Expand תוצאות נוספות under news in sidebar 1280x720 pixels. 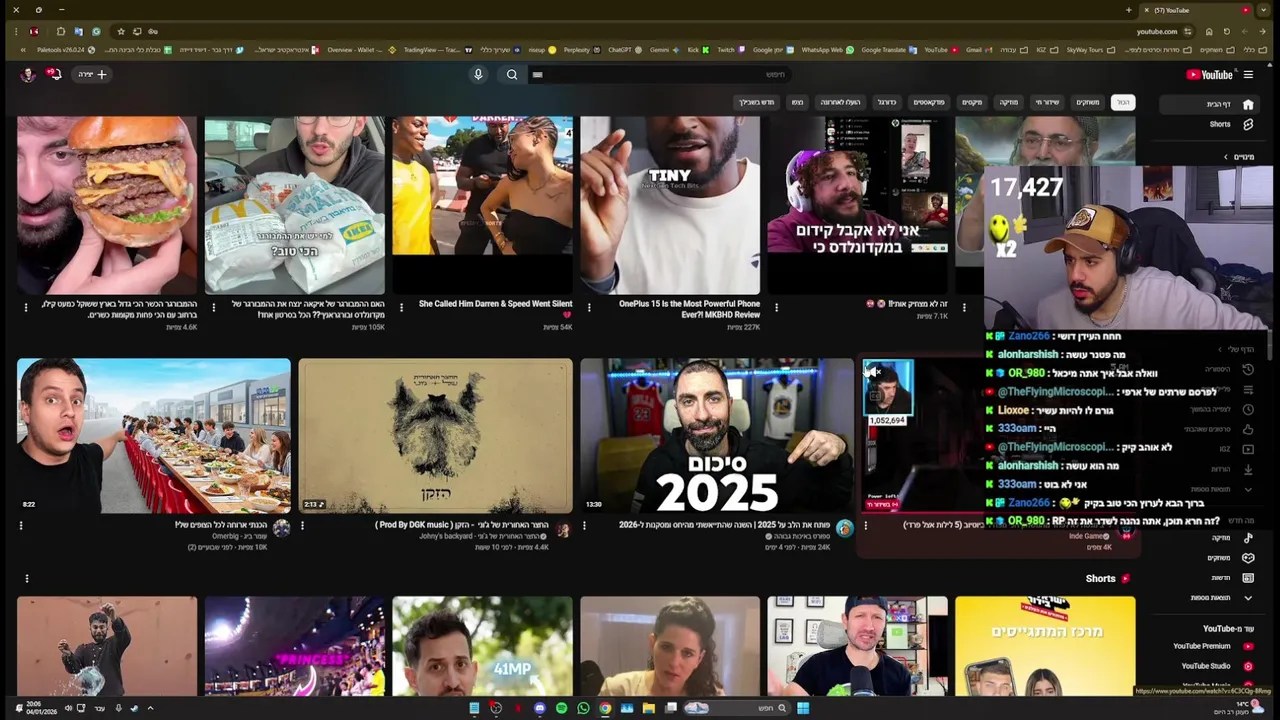pyautogui.click(x=1218, y=598)
